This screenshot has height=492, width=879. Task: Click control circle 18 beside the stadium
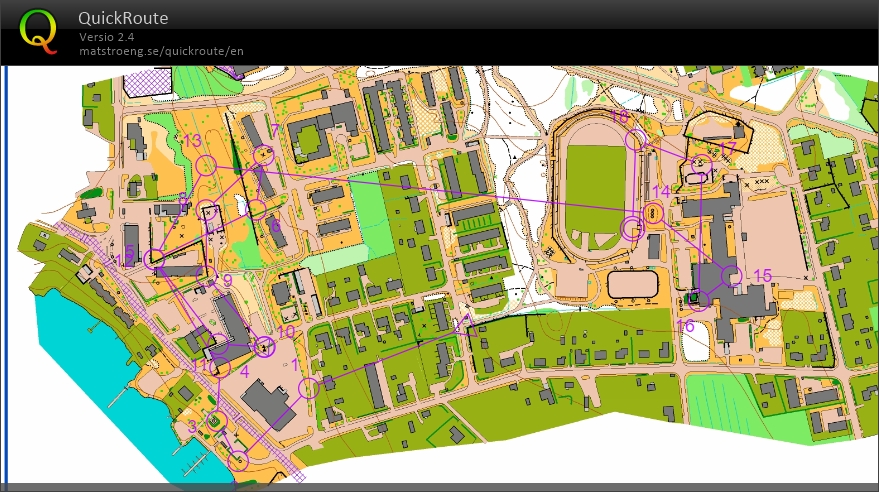(634, 140)
